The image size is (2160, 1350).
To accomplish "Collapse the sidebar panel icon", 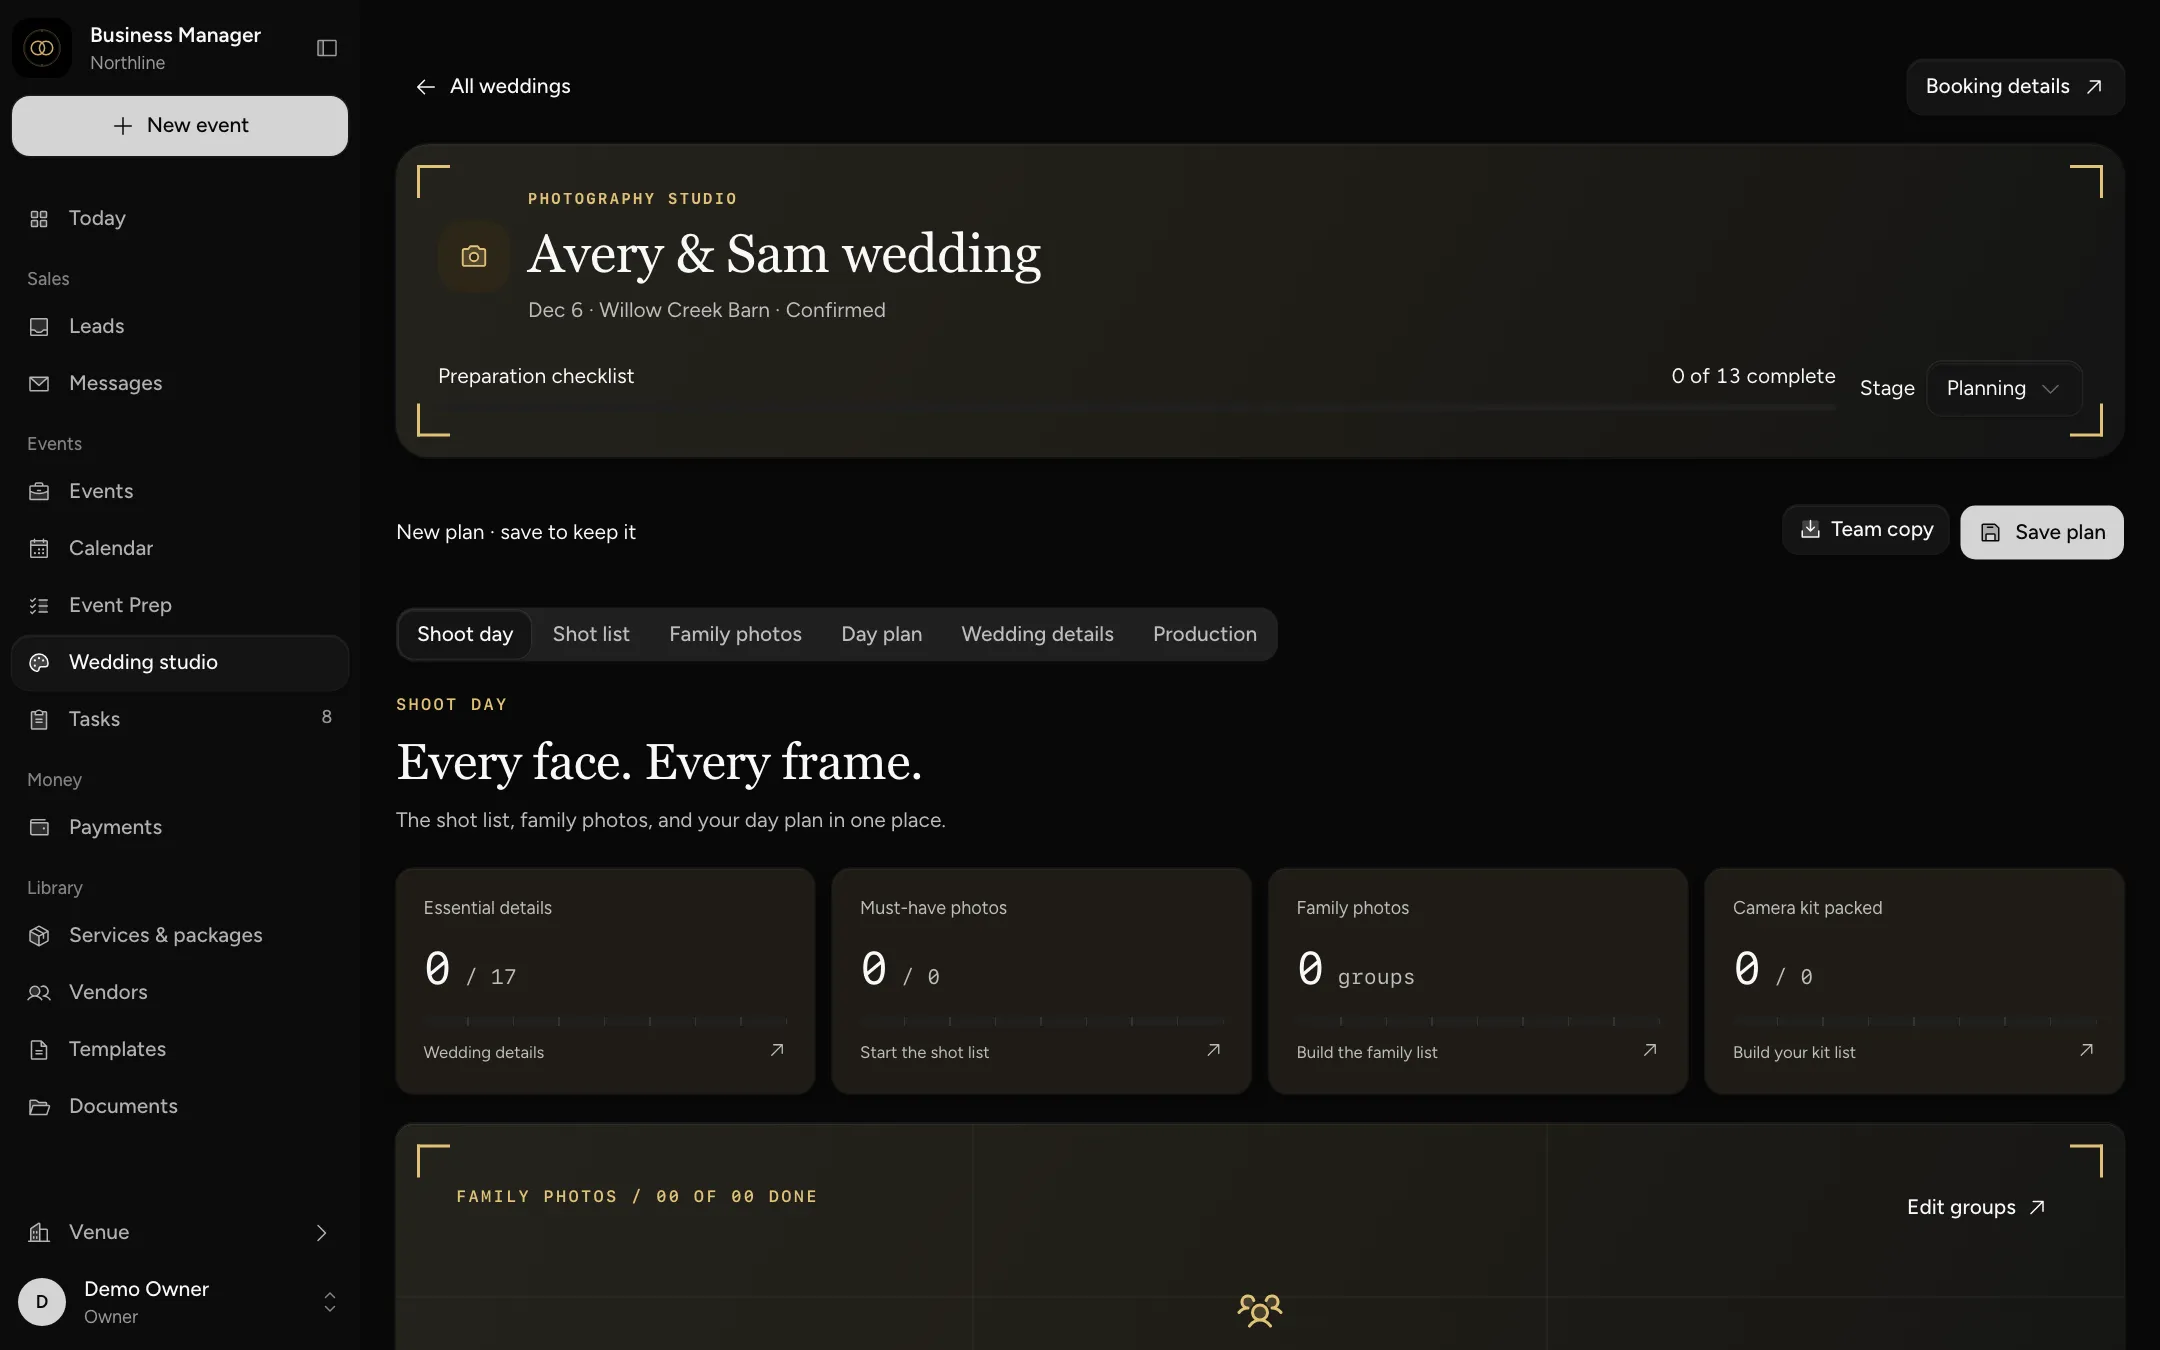I will [327, 48].
